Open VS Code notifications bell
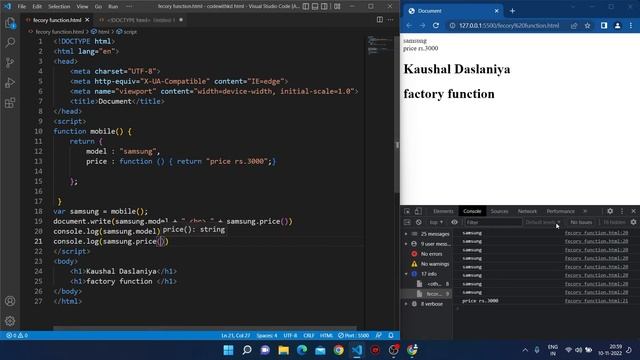The height and width of the screenshot is (360, 640). [x=391, y=336]
